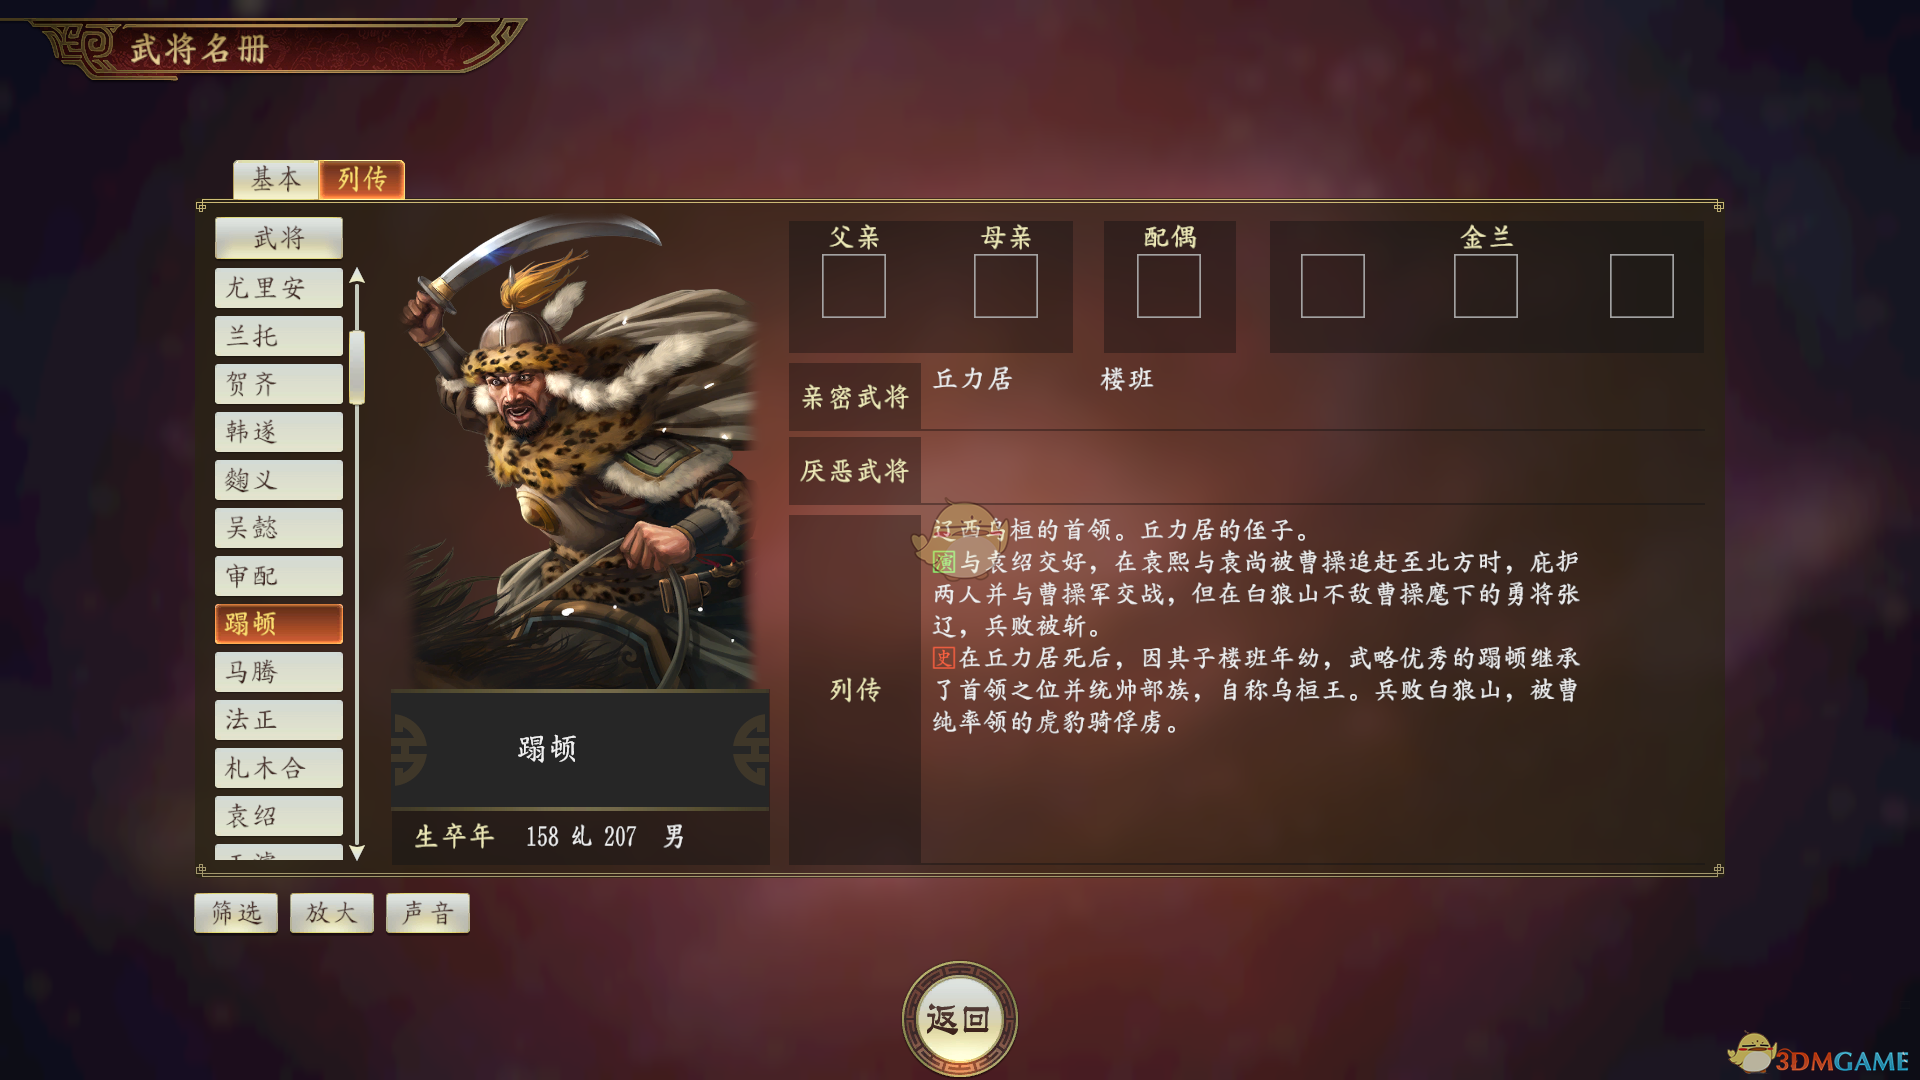The width and height of the screenshot is (1920, 1080).
Task: Switch to the 列传 tab
Action: tap(362, 179)
